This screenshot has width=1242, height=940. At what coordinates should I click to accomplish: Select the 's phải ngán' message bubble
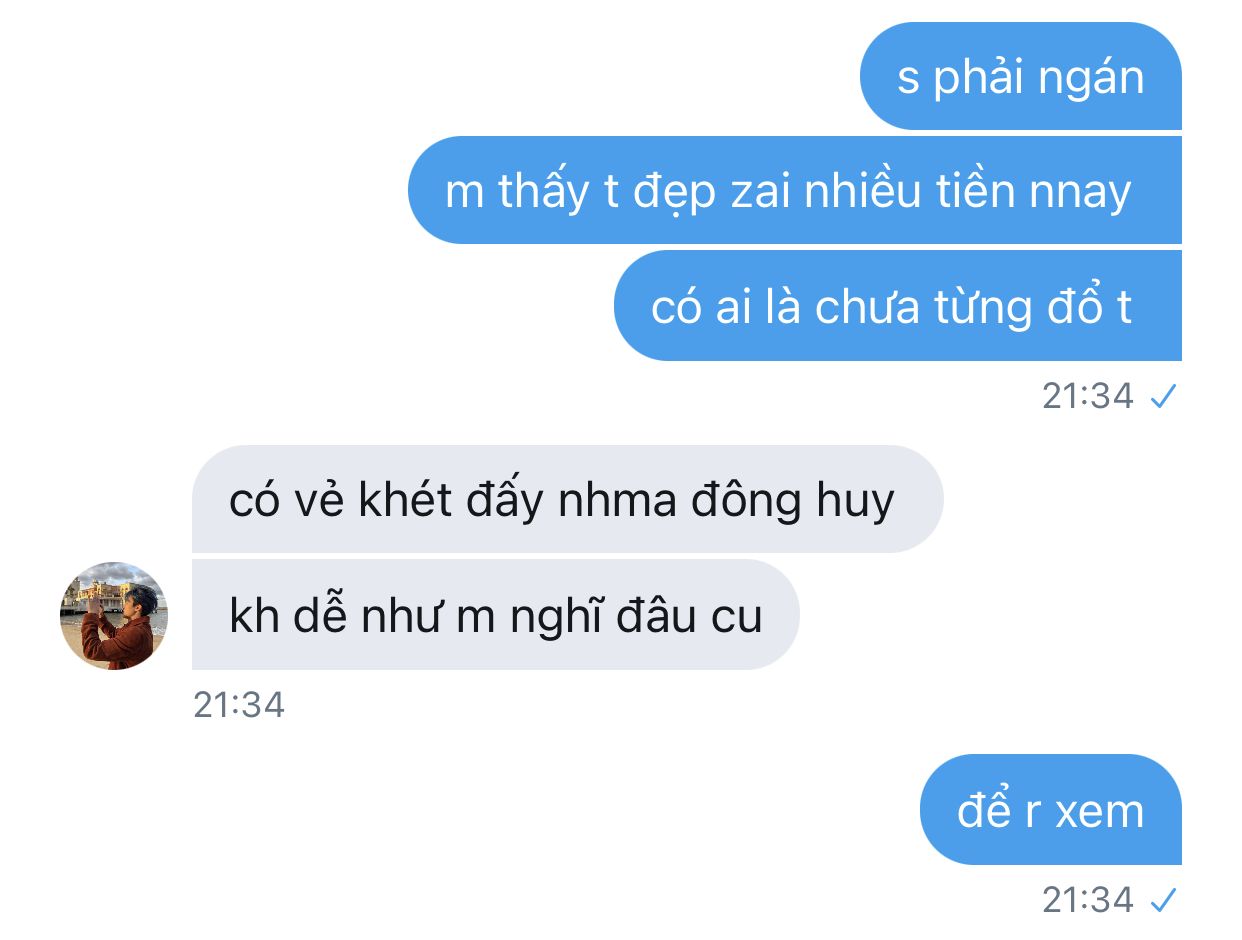click(1021, 76)
